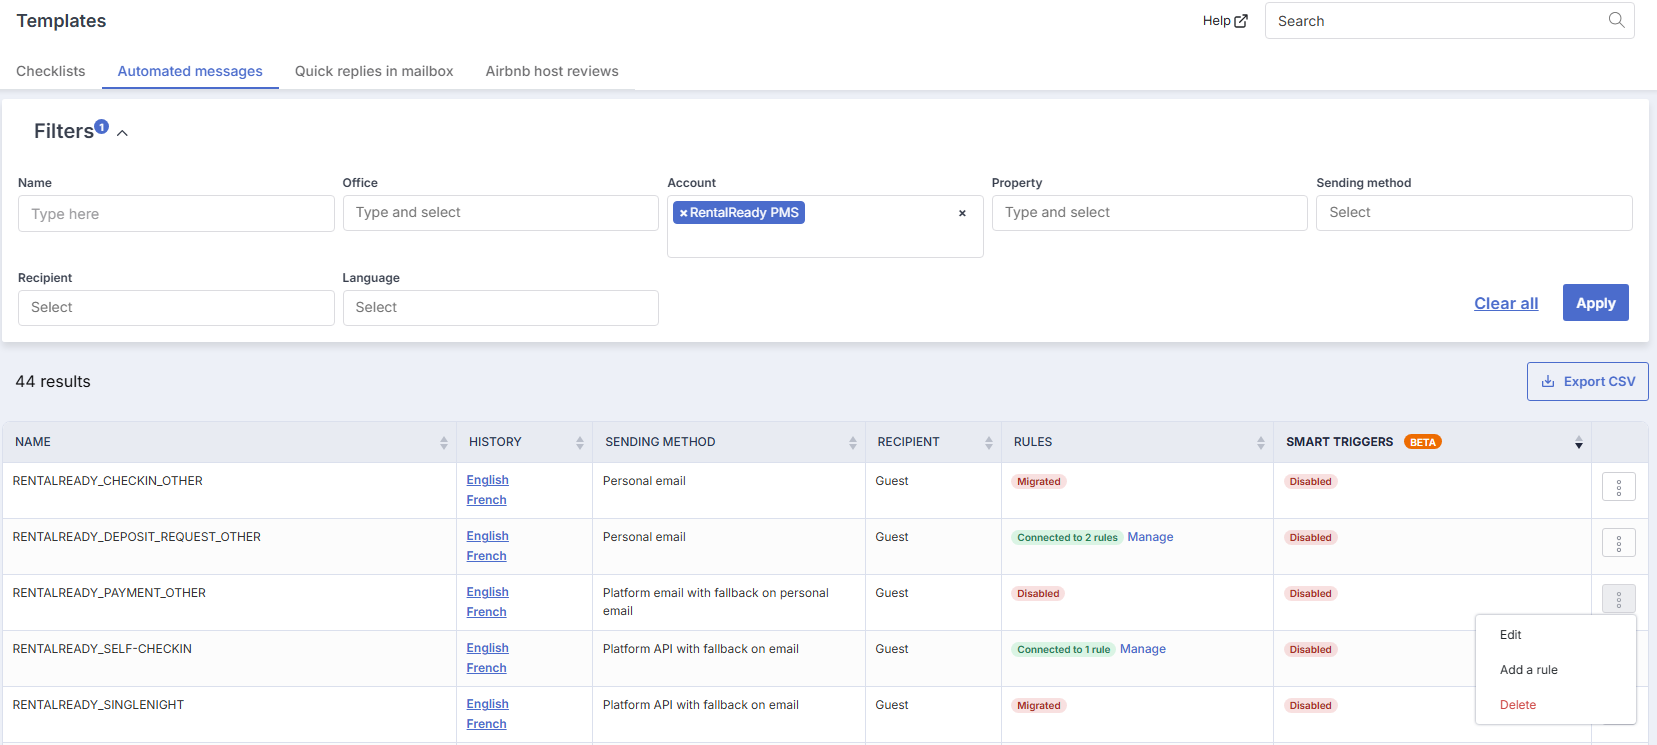Open the Sending method dropdown
This screenshot has width=1657, height=745.
click(x=1474, y=213)
